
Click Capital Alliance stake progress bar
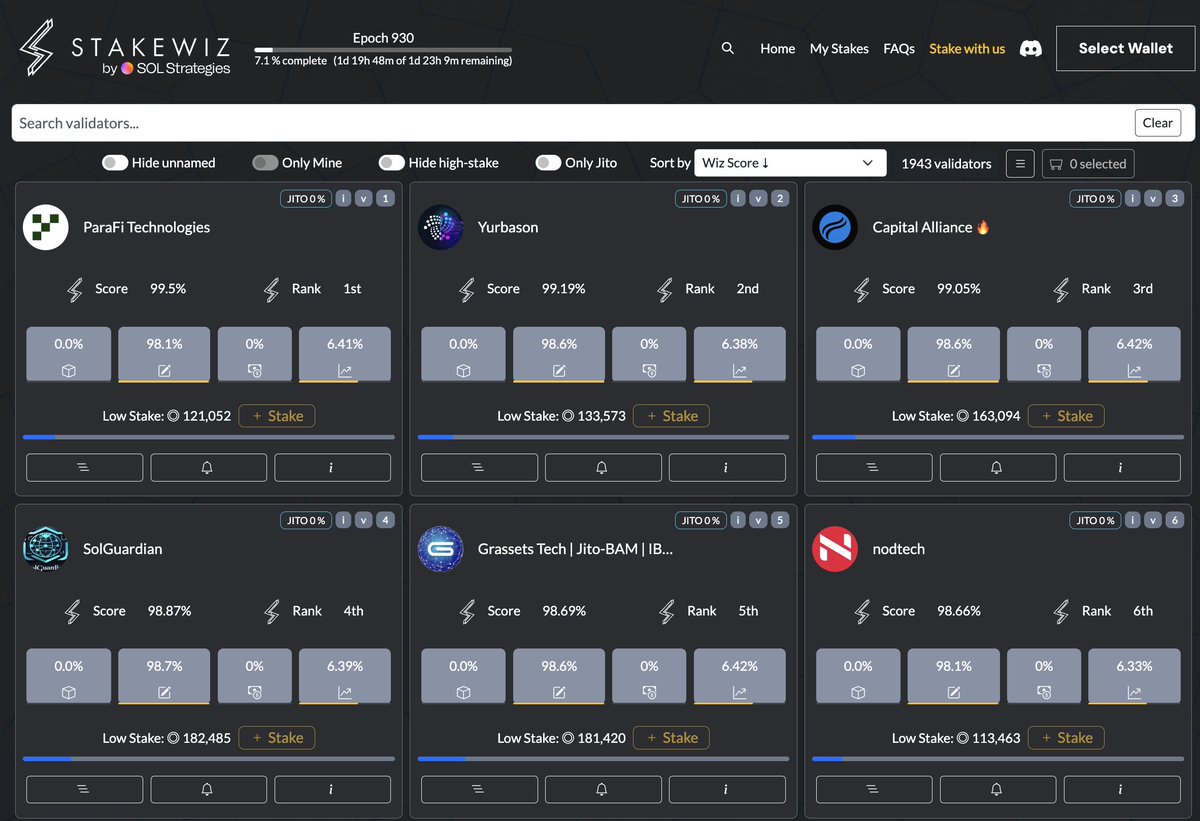pyautogui.click(x=998, y=437)
